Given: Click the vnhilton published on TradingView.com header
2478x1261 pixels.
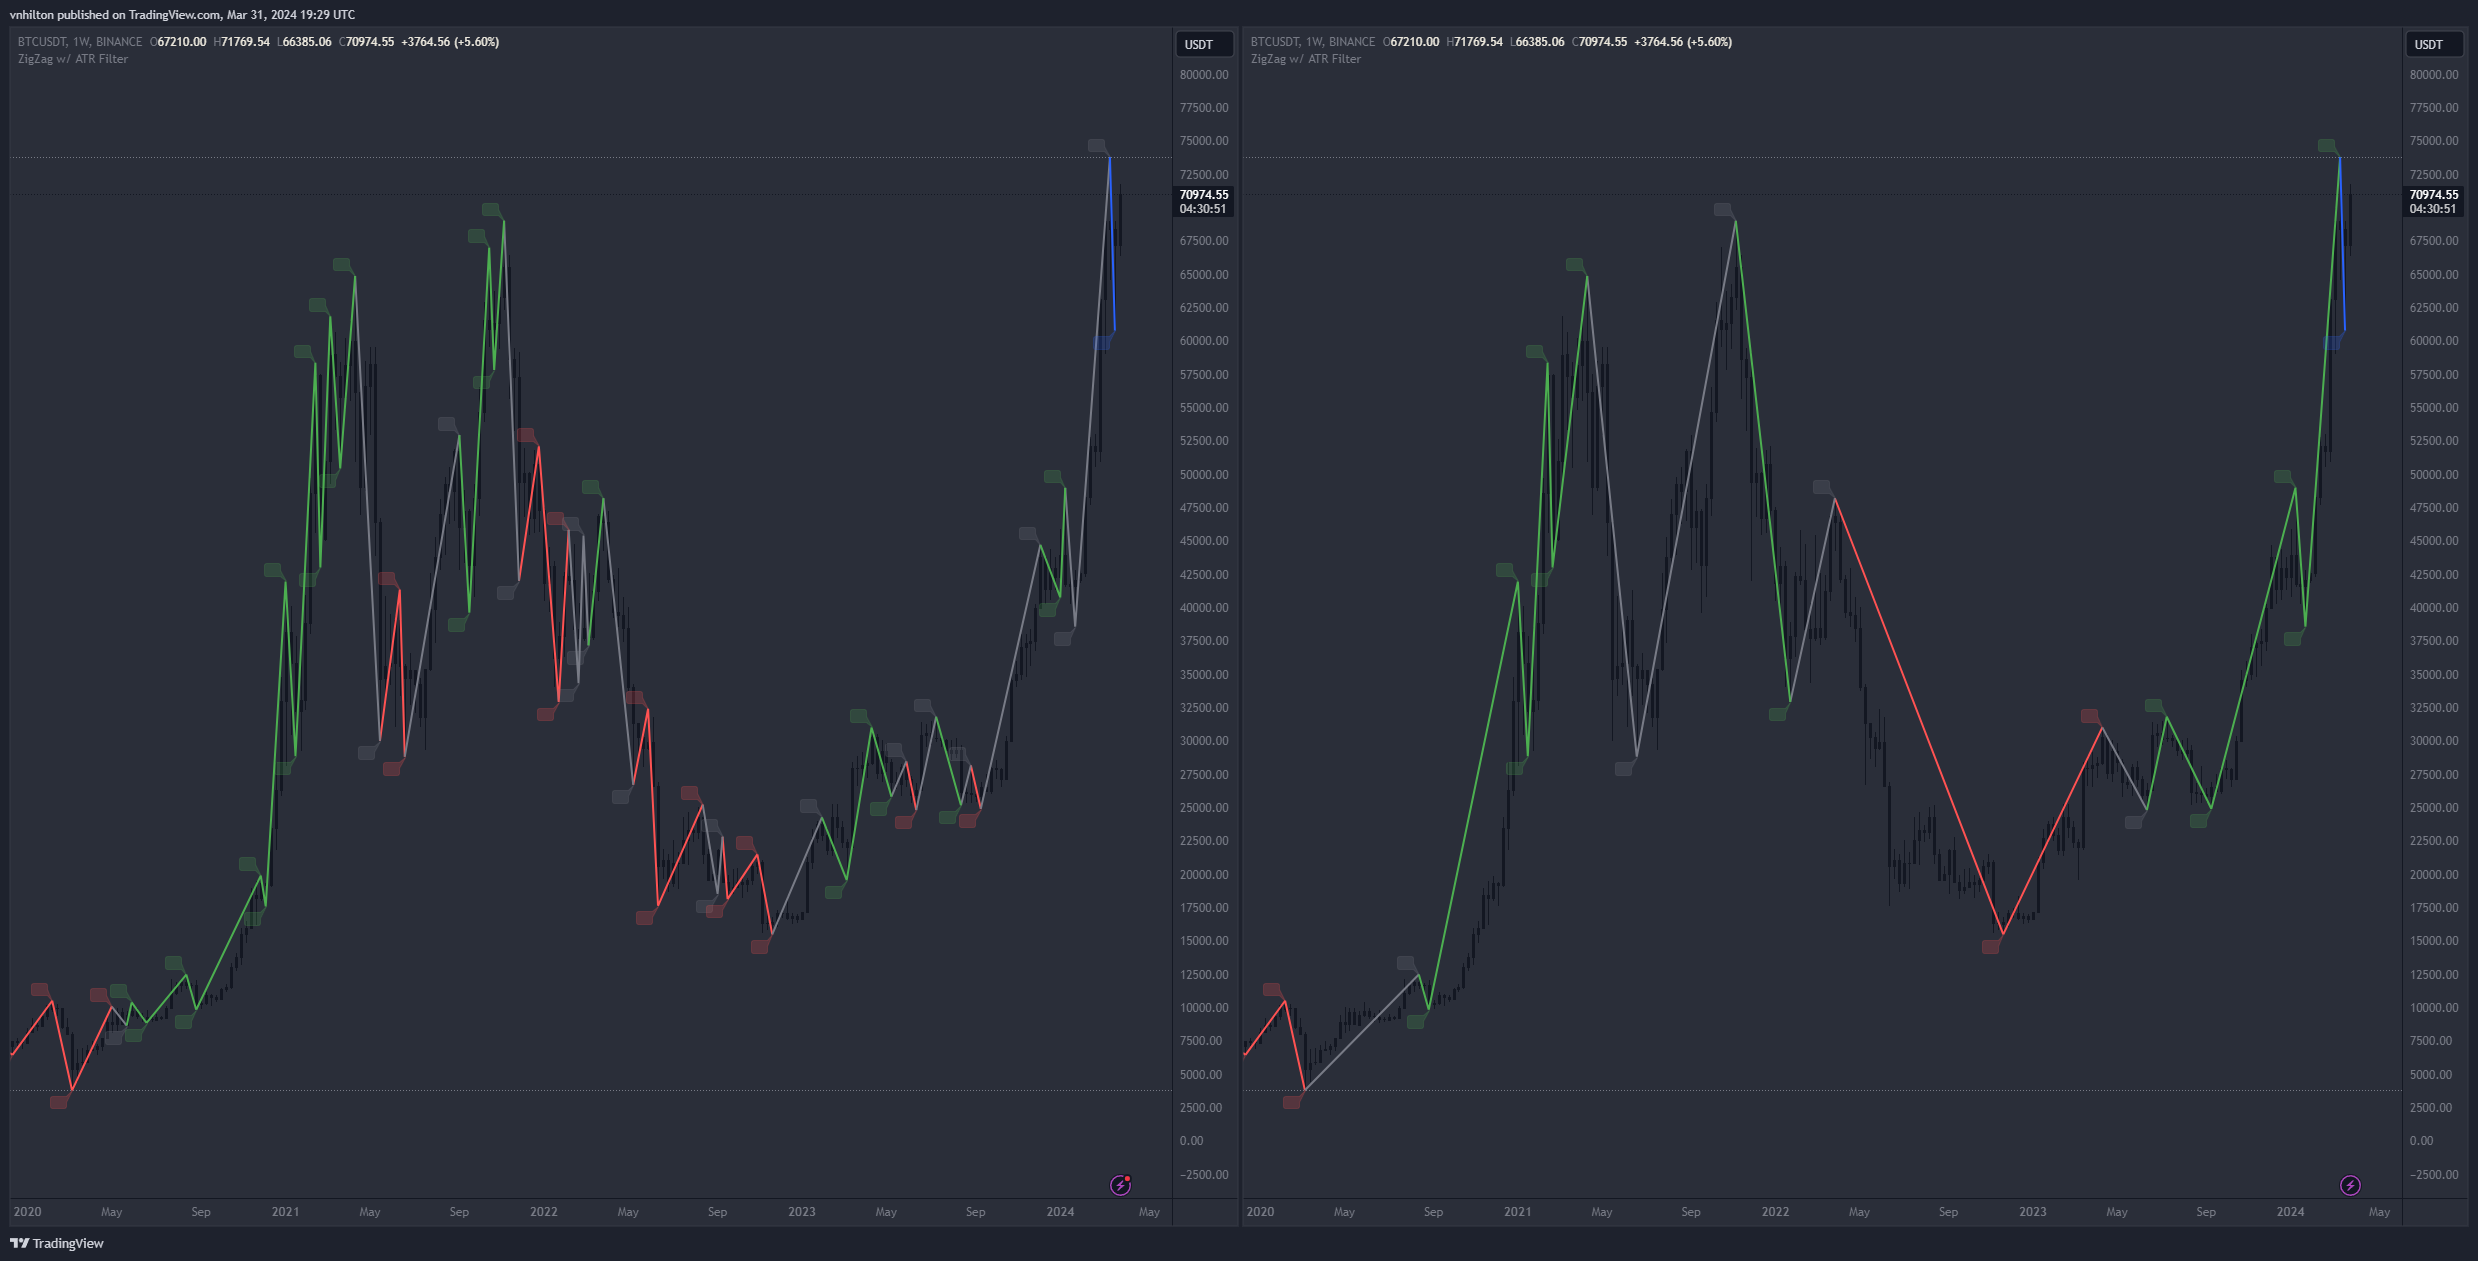Looking at the screenshot, I should (182, 14).
